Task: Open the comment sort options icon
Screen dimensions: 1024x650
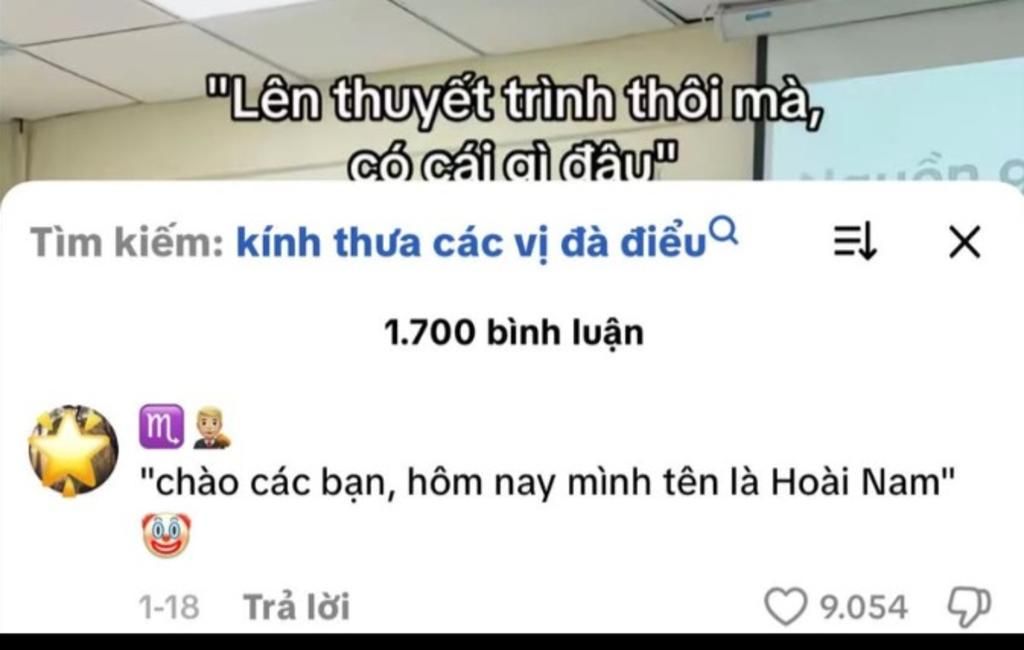Action: 855,241
